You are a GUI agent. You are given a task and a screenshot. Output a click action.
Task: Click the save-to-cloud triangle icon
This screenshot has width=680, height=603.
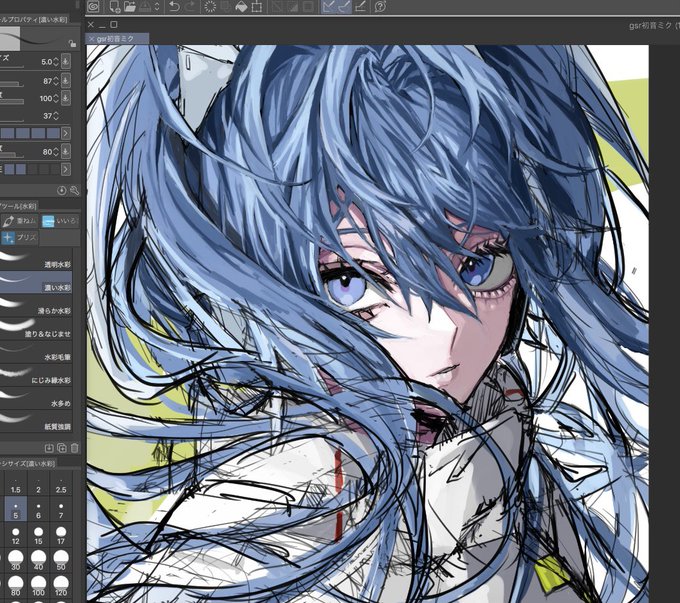[x=145, y=7]
